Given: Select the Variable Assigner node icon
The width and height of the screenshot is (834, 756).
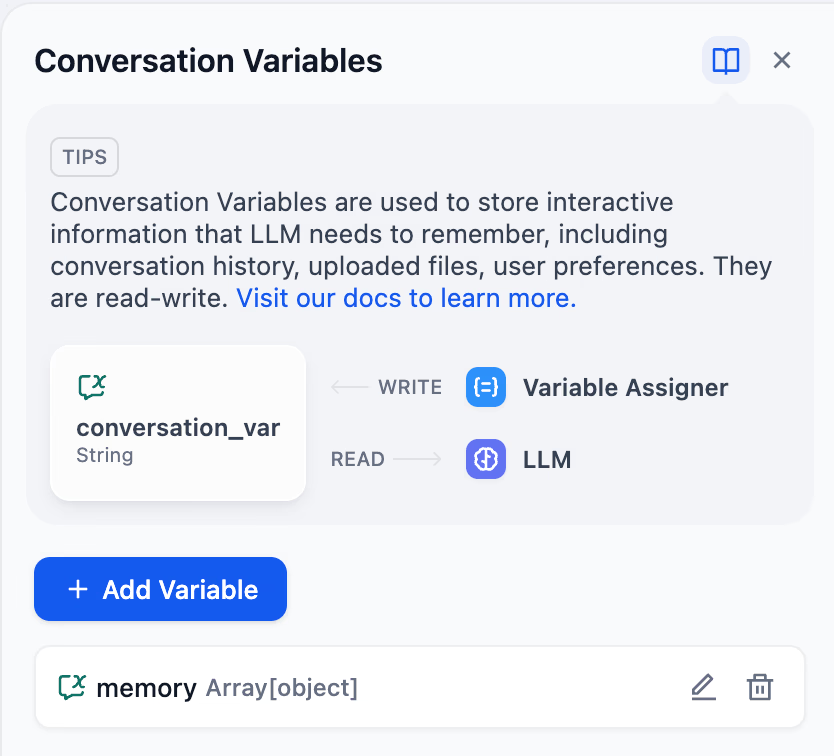Looking at the screenshot, I should 486,388.
